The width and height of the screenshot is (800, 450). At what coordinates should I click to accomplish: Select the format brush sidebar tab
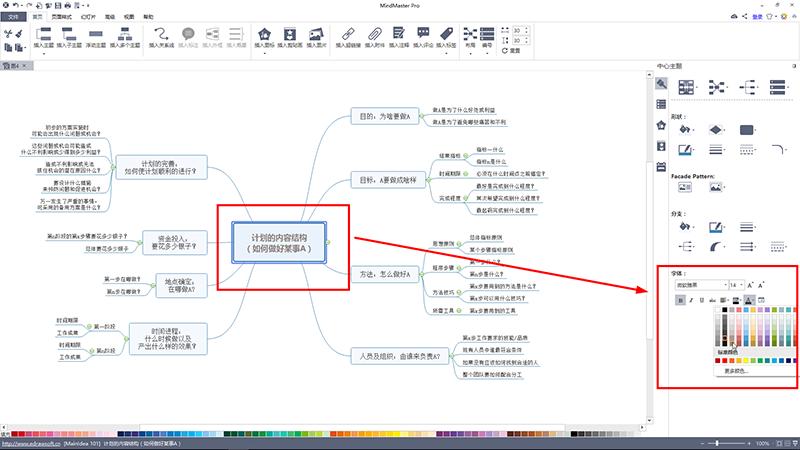coord(661,84)
